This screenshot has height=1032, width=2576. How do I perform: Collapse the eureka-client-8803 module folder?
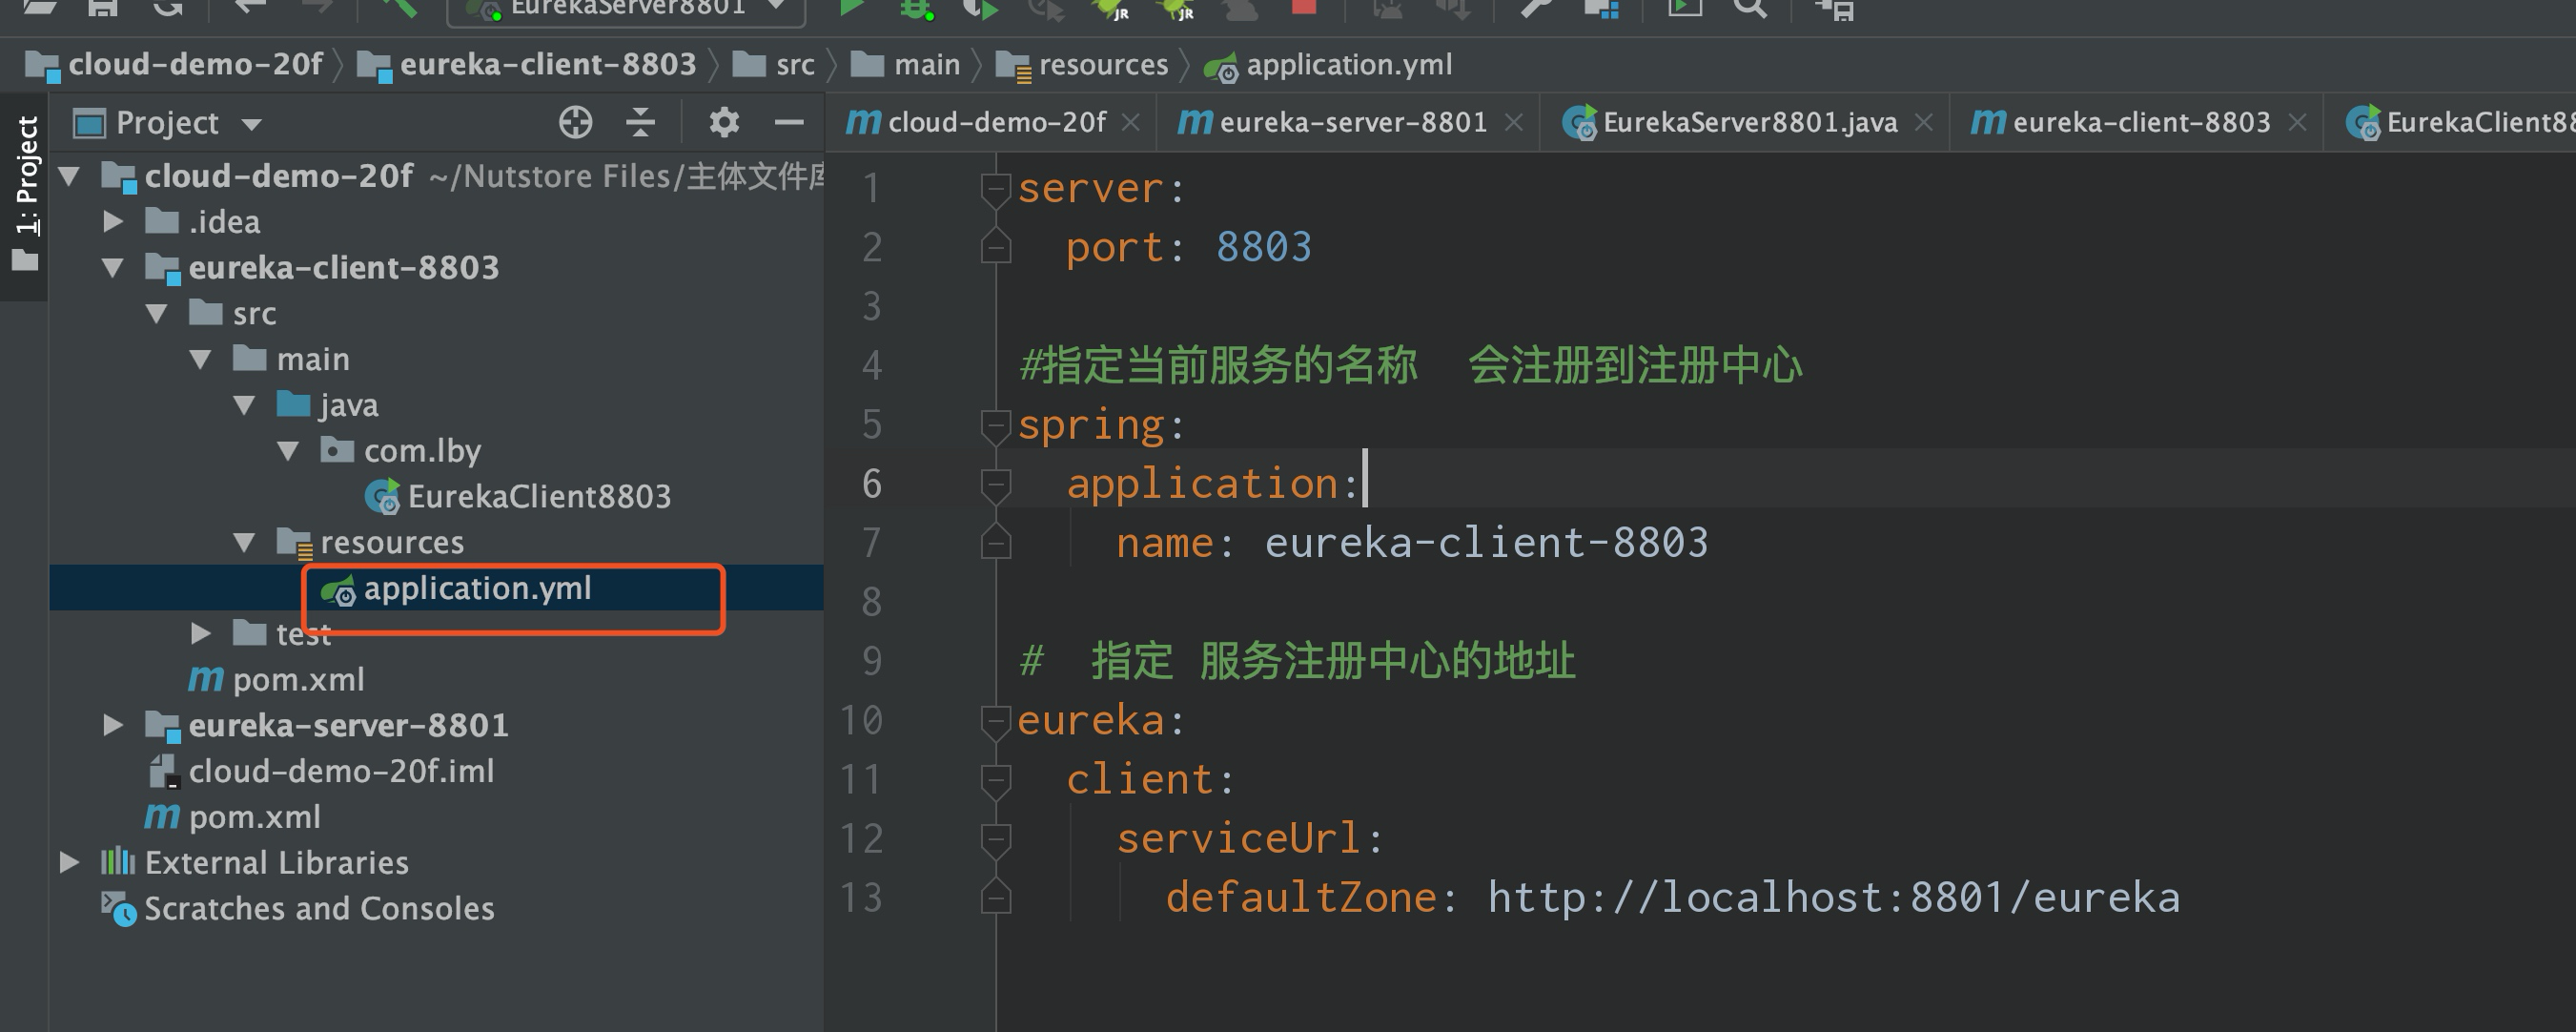[113, 268]
